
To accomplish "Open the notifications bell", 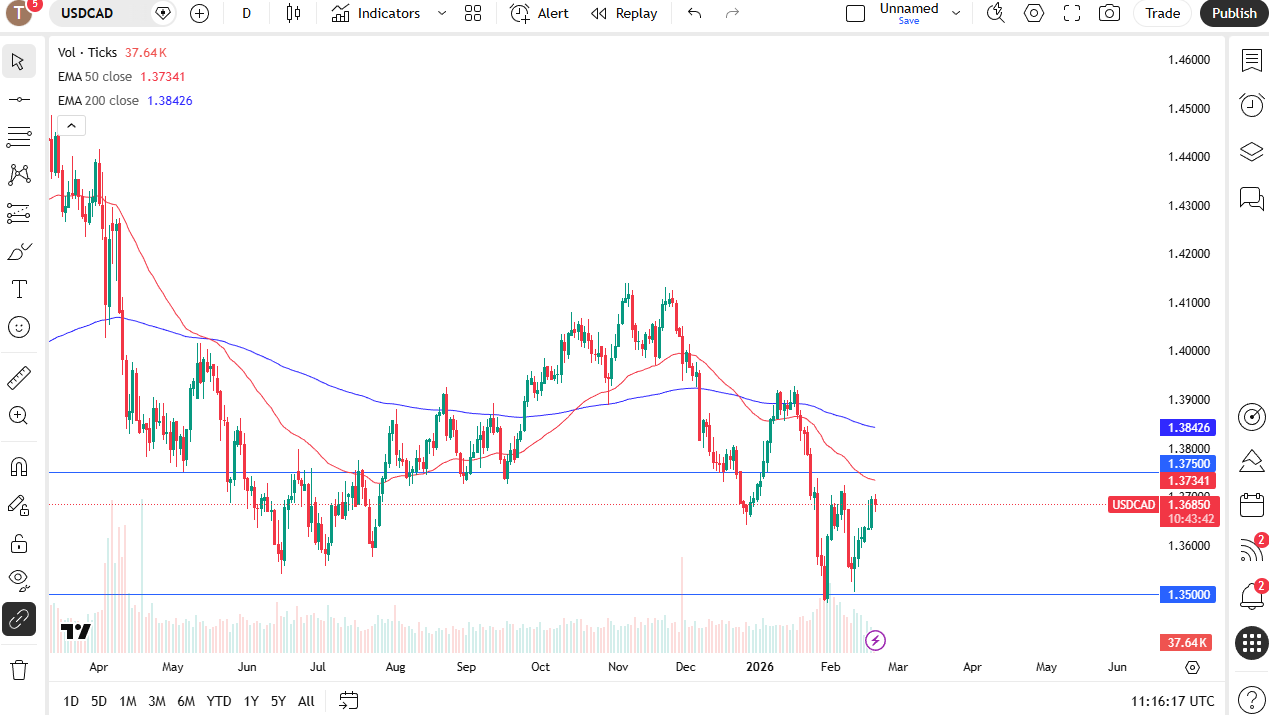I will [x=1251, y=596].
